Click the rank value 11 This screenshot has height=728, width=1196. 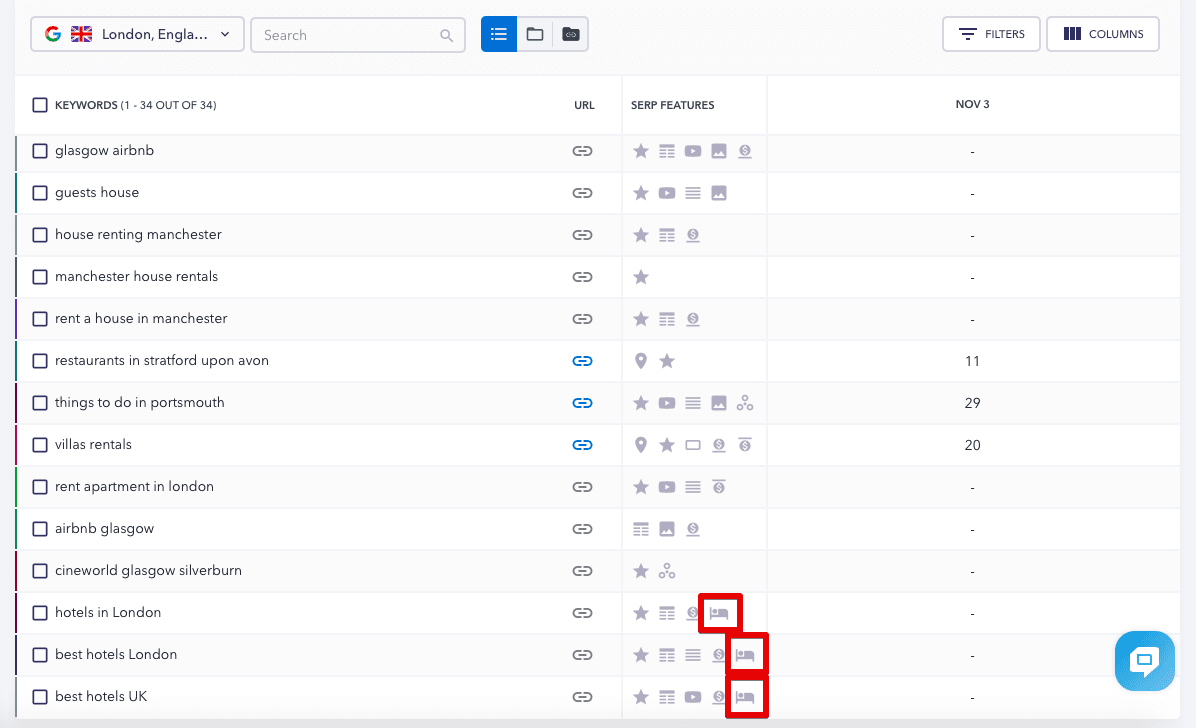click(973, 361)
